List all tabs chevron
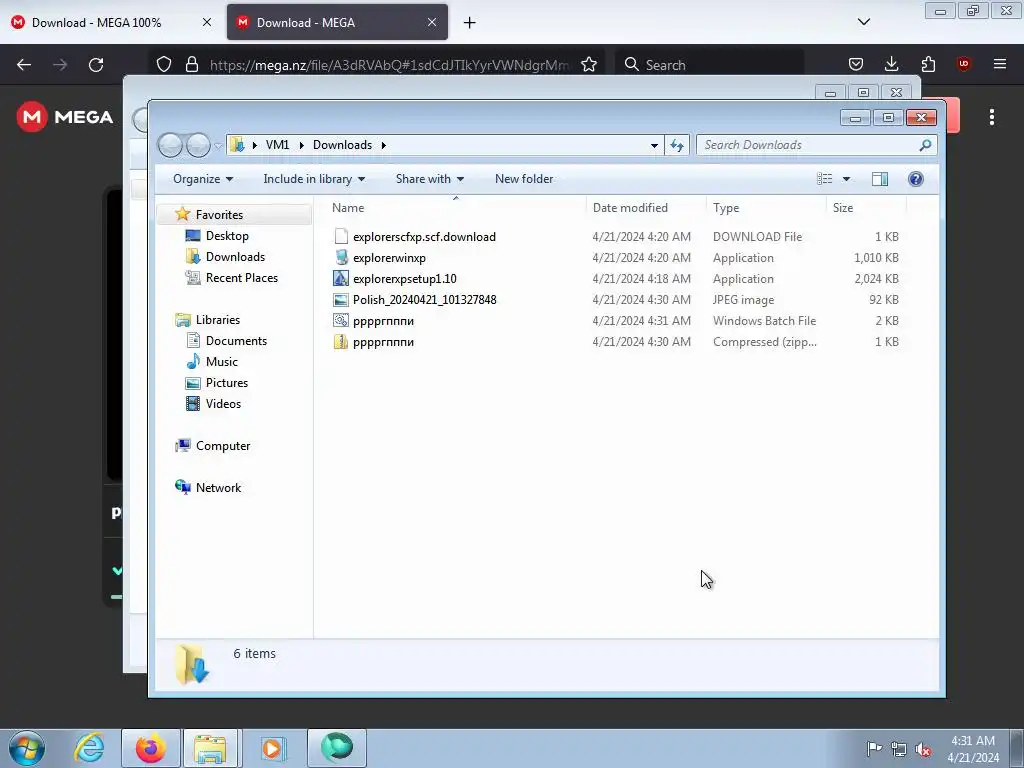 [x=864, y=22]
